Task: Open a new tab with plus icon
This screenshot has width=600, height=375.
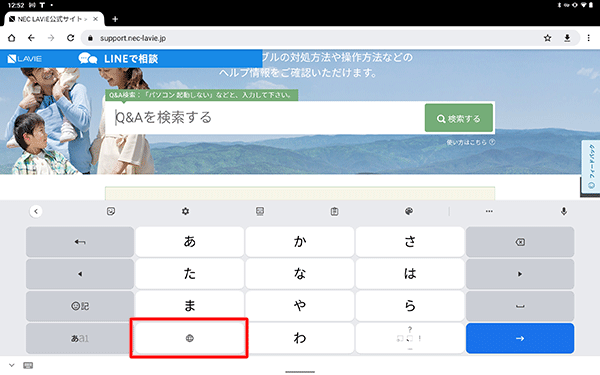Action: 115,19
